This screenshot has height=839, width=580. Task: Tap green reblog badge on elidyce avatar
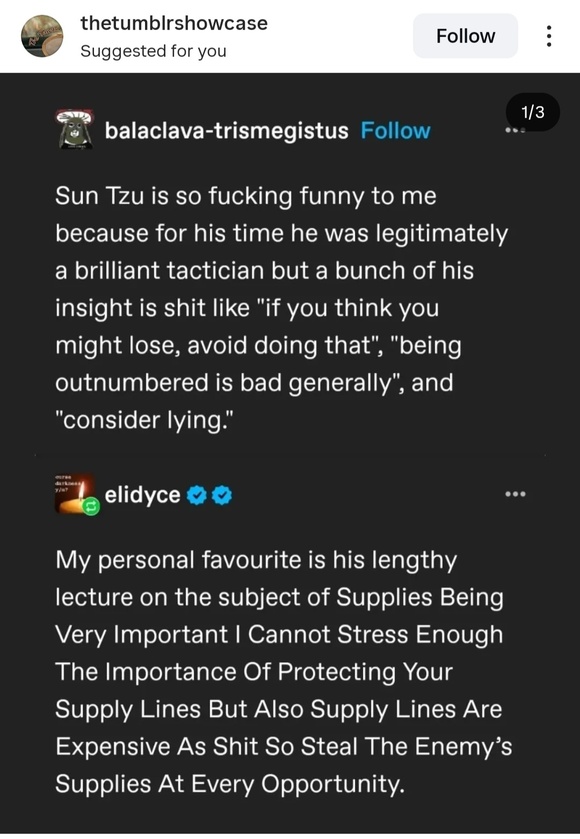pos(91,506)
